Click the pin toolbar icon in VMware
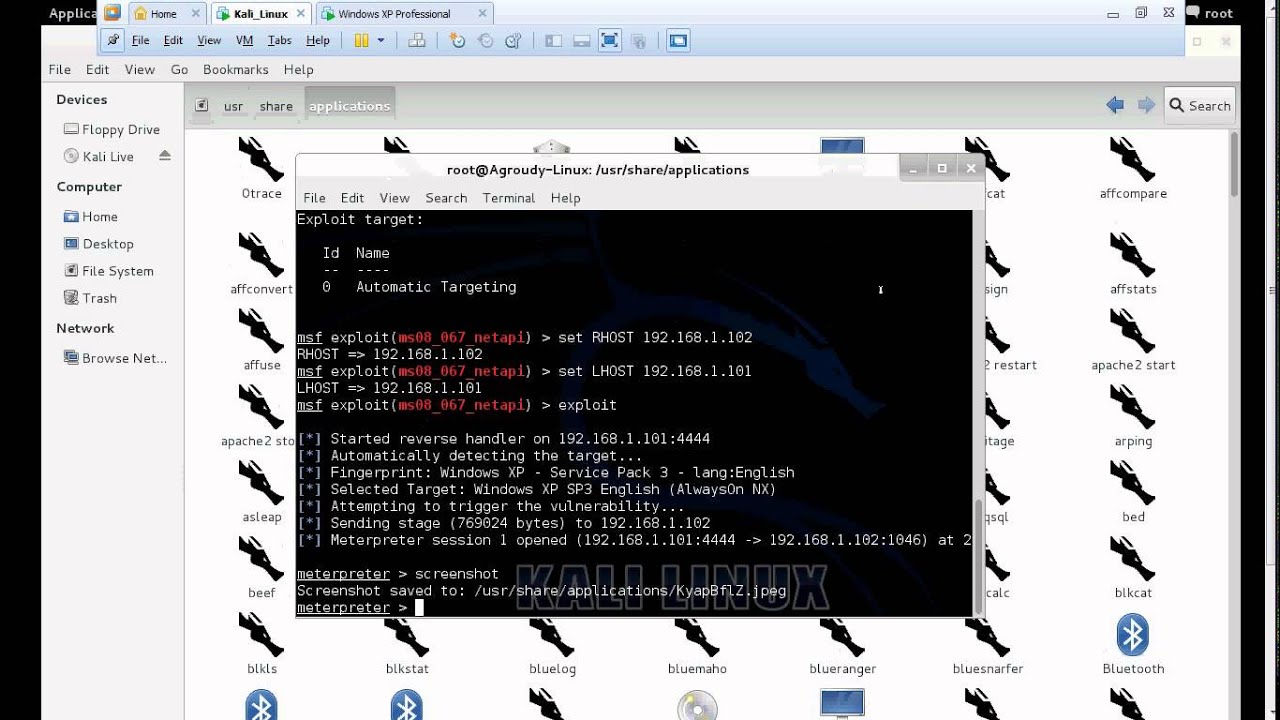 (x=113, y=40)
